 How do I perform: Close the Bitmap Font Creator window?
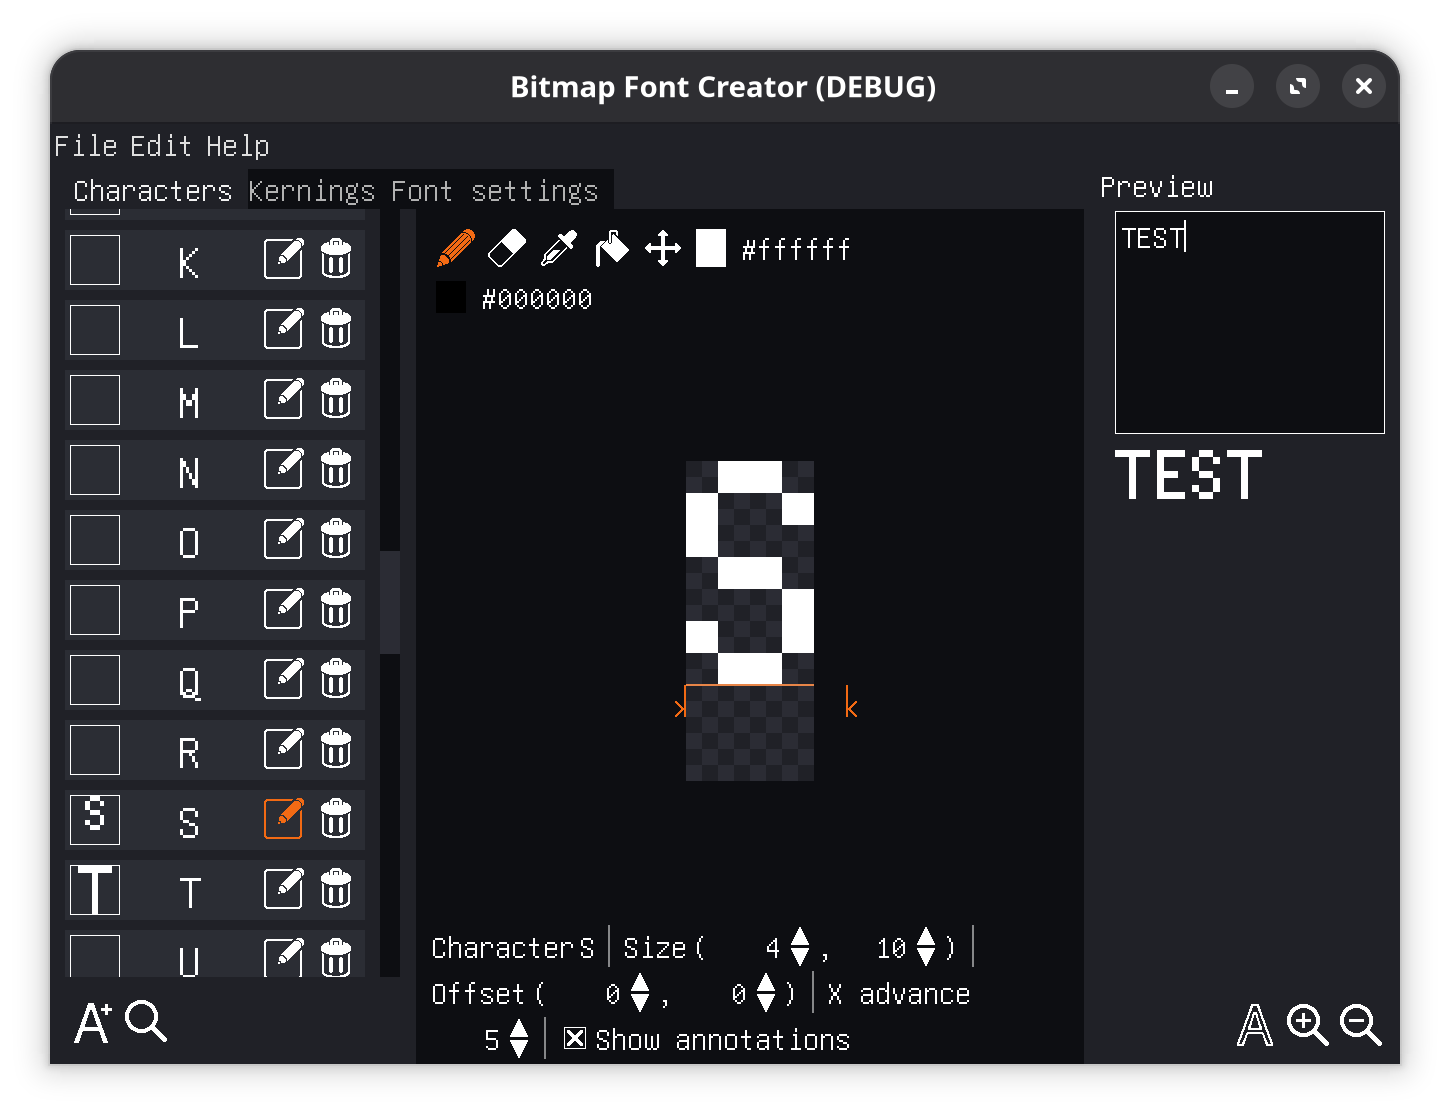pos(1364,87)
